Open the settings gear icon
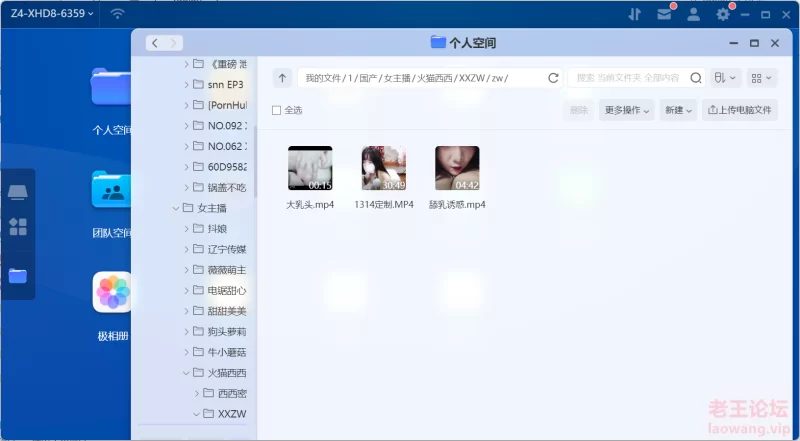 coord(723,14)
